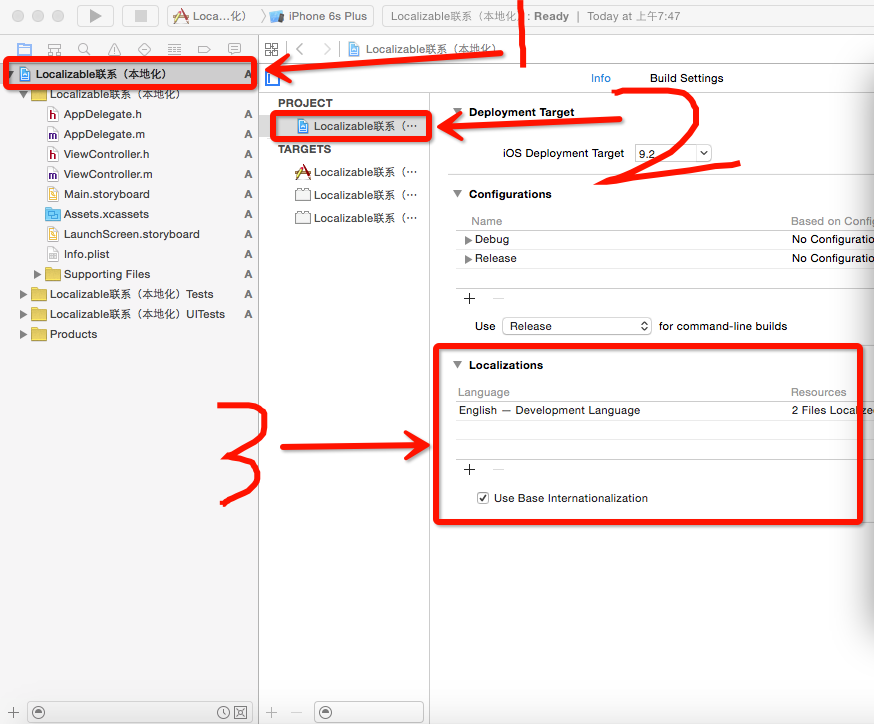This screenshot has width=874, height=724.
Task: Click the Run (play) button
Action: [95, 16]
